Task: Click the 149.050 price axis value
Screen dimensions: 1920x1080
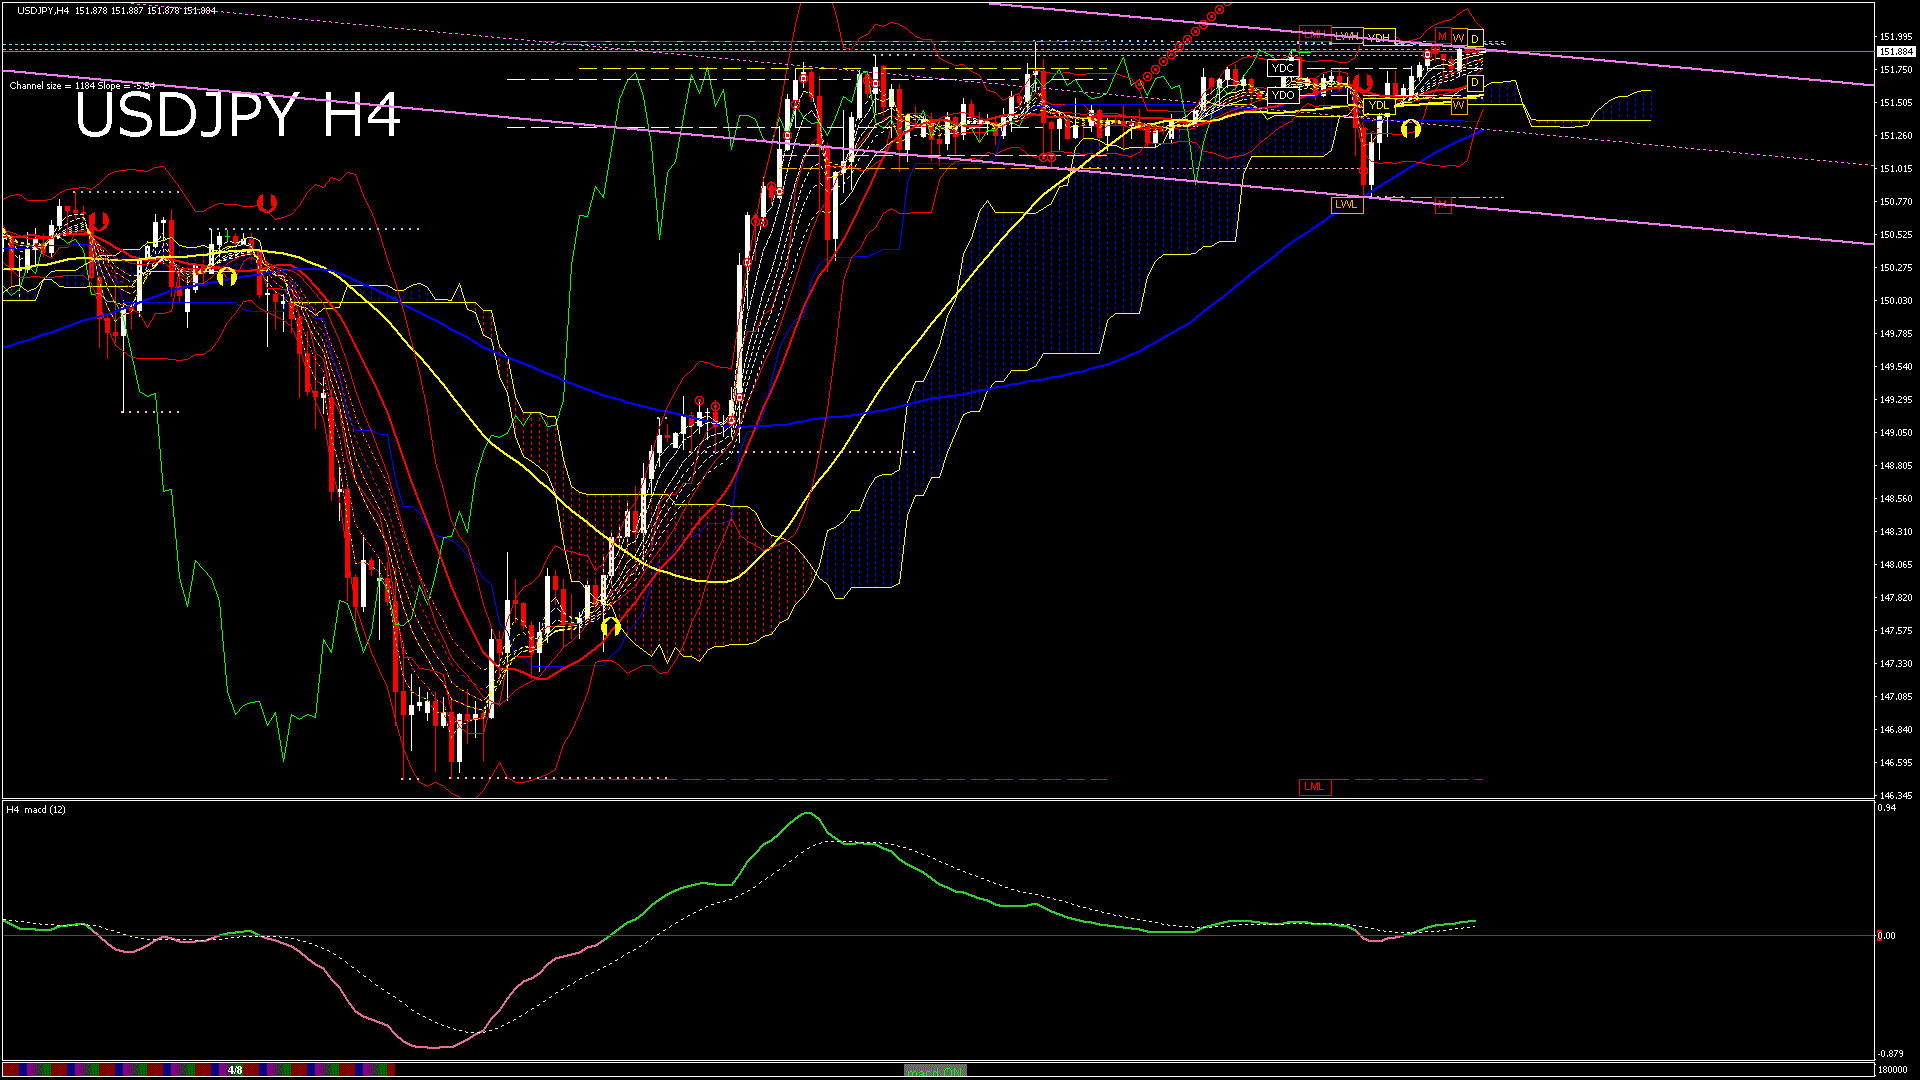Action: point(1897,433)
